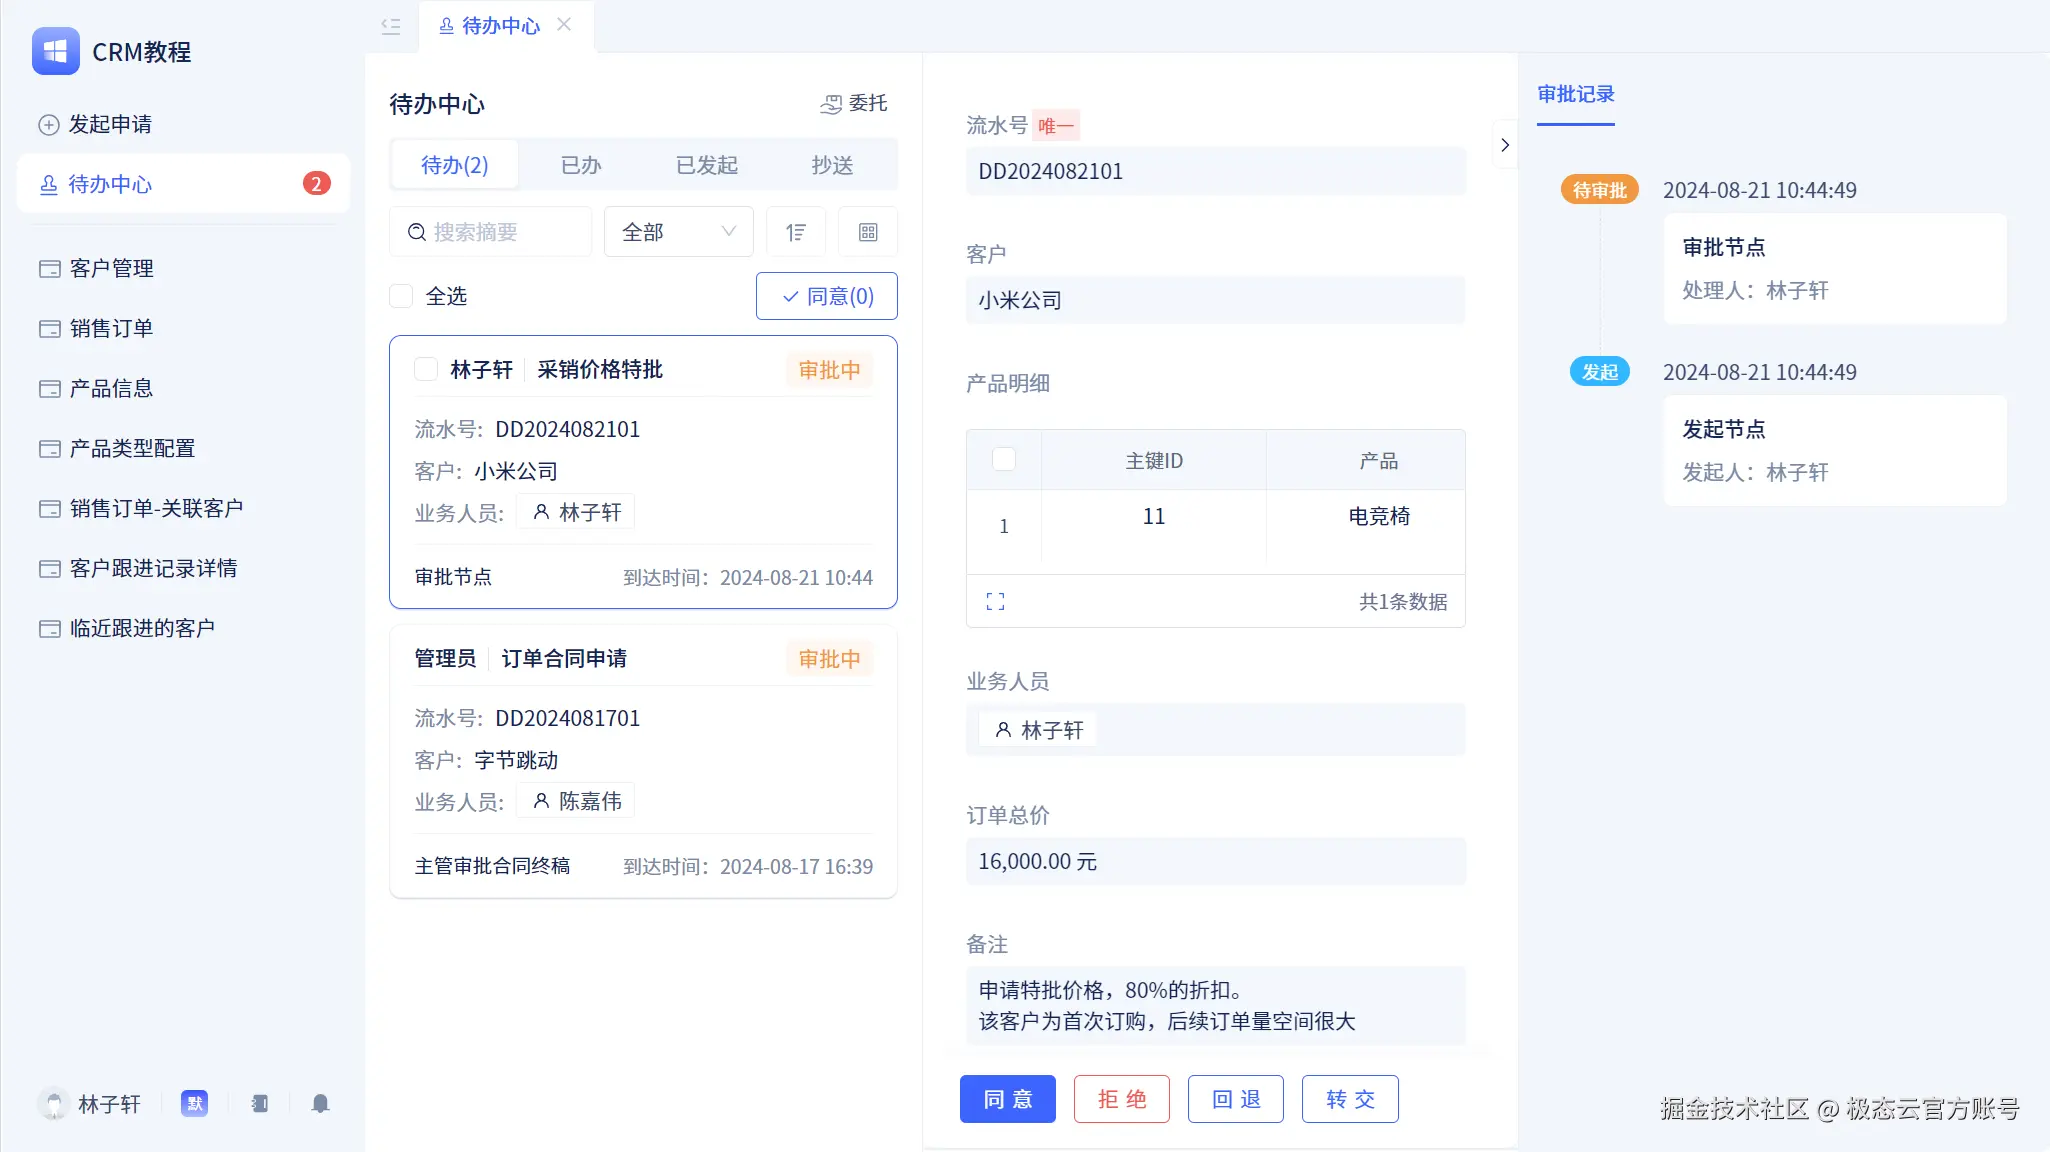Switch to the 已办 tab
This screenshot has width=2050, height=1152.
(x=581, y=165)
